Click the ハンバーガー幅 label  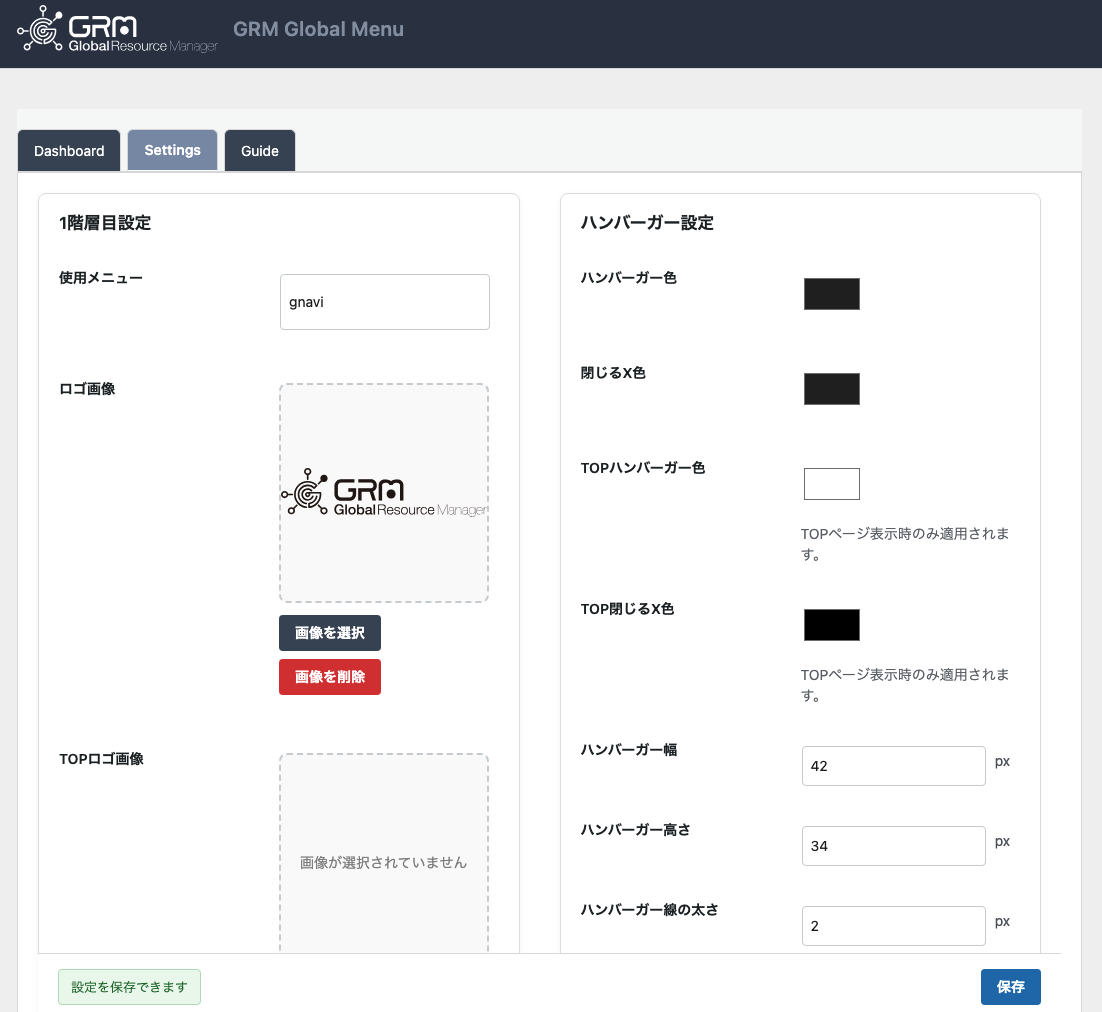coord(628,750)
